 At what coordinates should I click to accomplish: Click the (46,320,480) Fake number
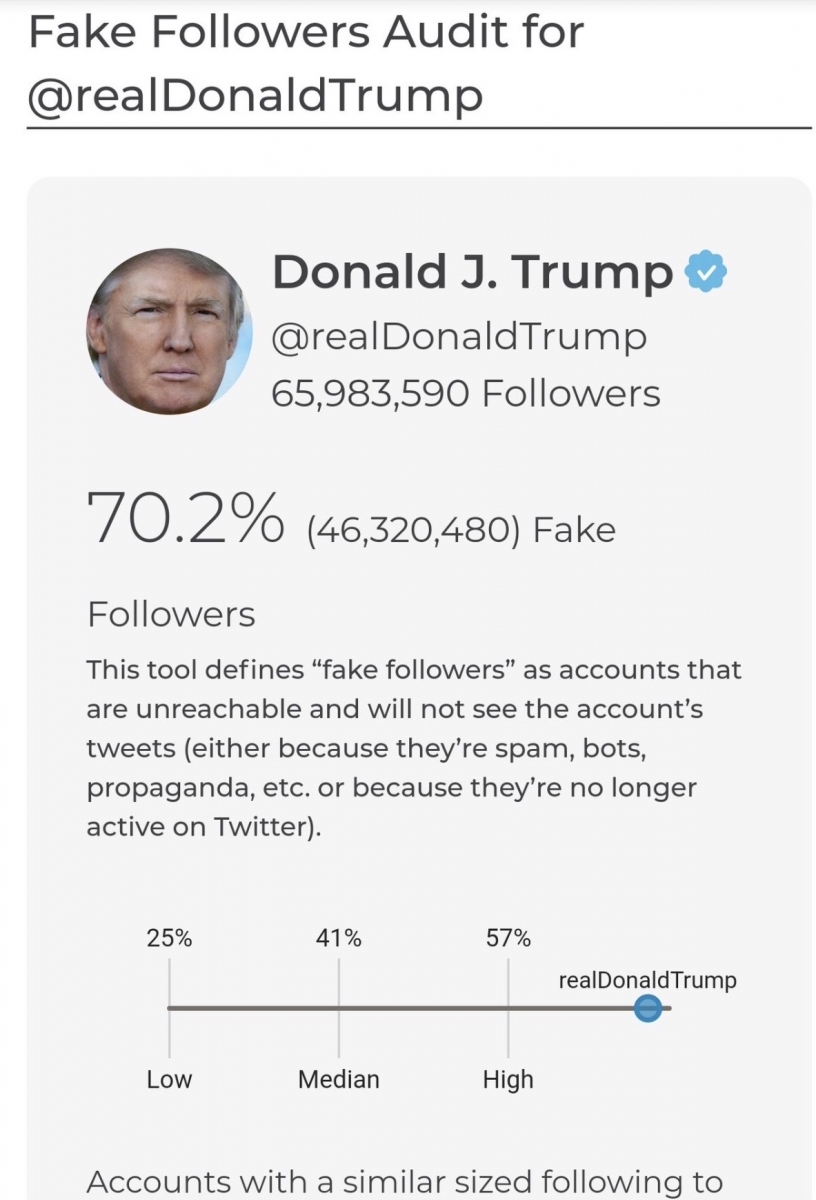click(462, 530)
